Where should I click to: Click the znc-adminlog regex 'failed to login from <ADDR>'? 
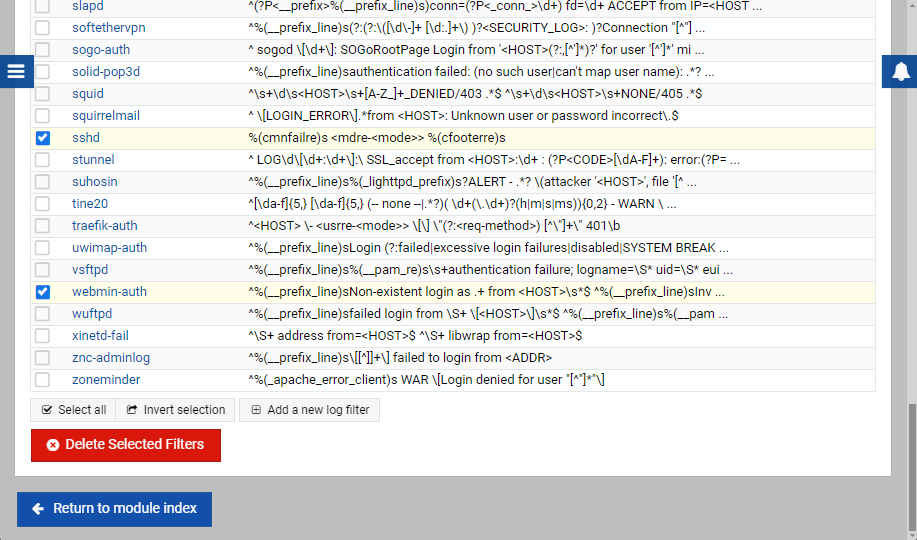(473, 357)
